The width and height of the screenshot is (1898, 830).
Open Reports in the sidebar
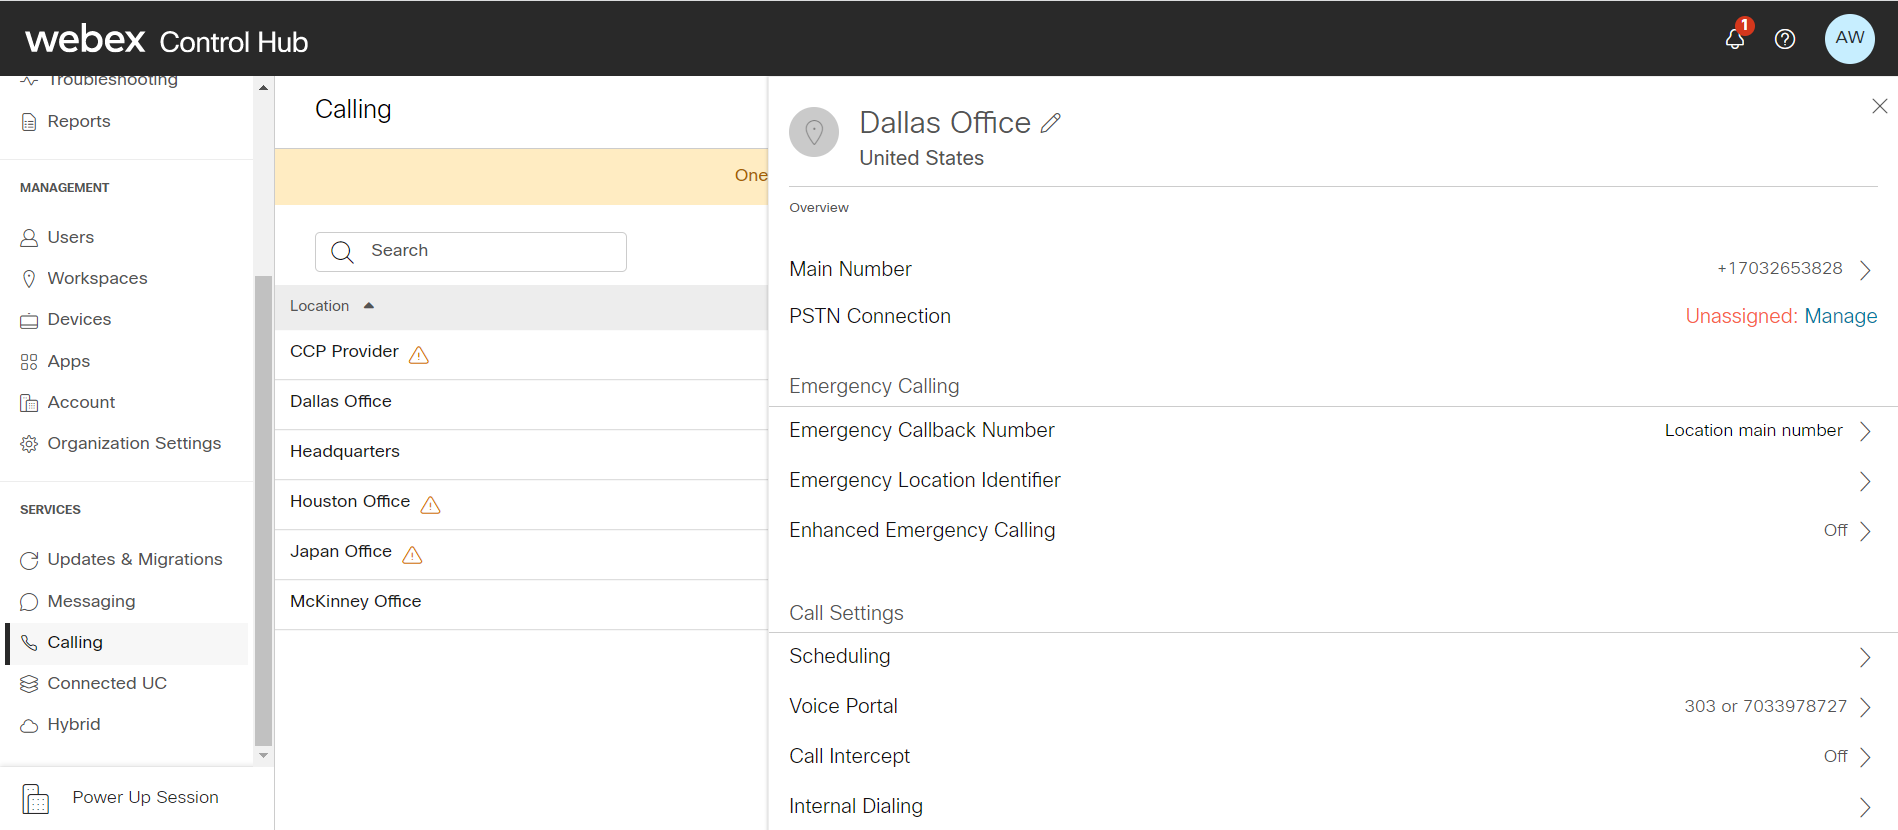[79, 121]
